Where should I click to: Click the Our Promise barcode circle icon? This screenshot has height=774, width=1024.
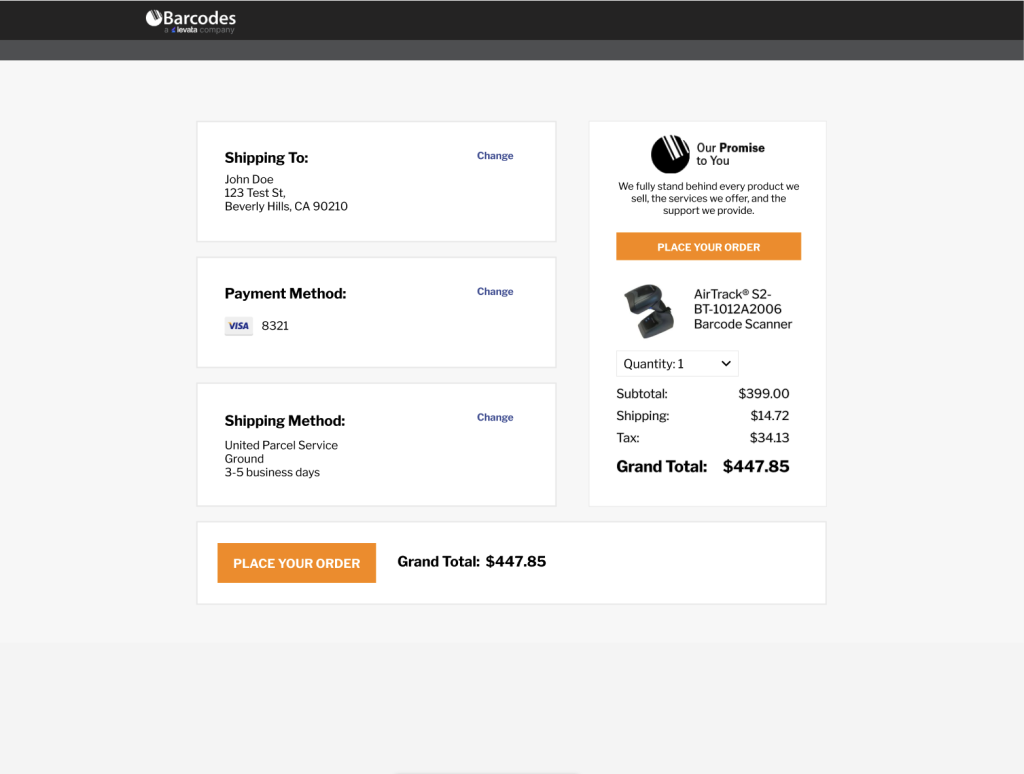pos(670,154)
